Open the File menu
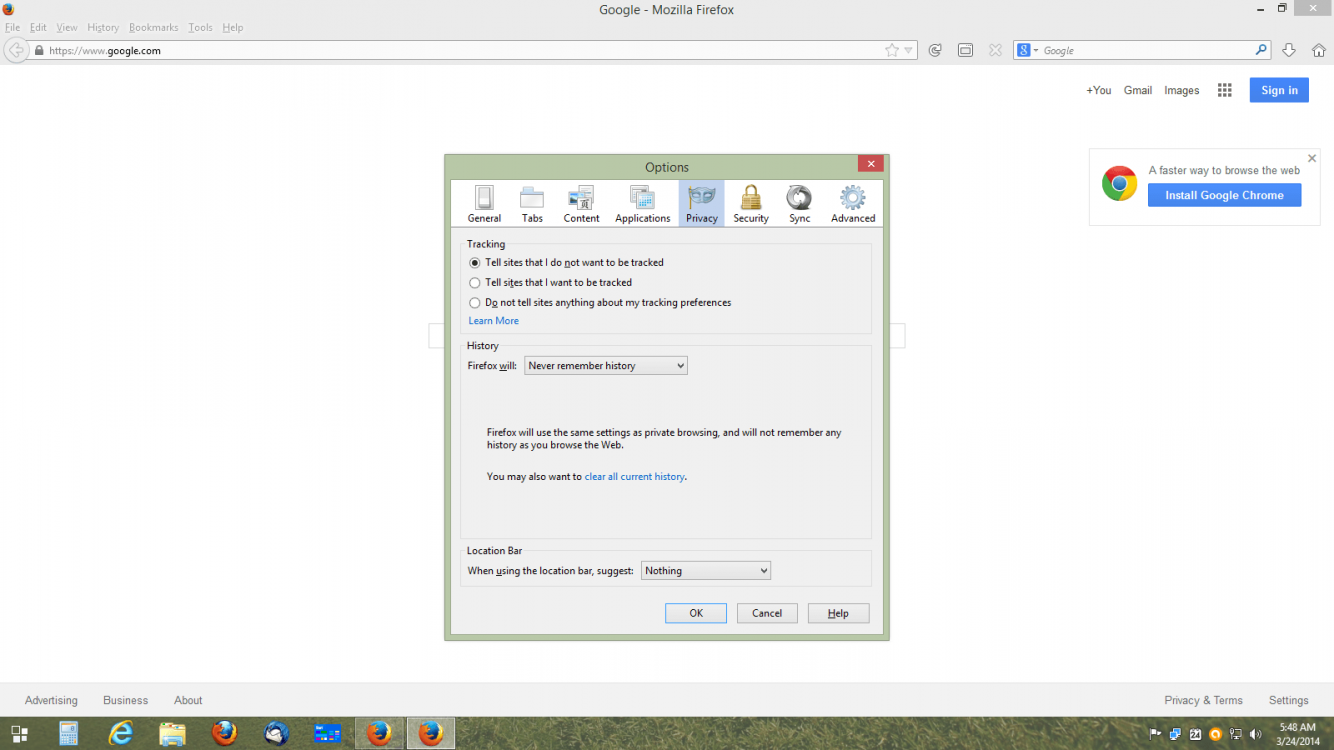The width and height of the screenshot is (1334, 750). pos(12,27)
